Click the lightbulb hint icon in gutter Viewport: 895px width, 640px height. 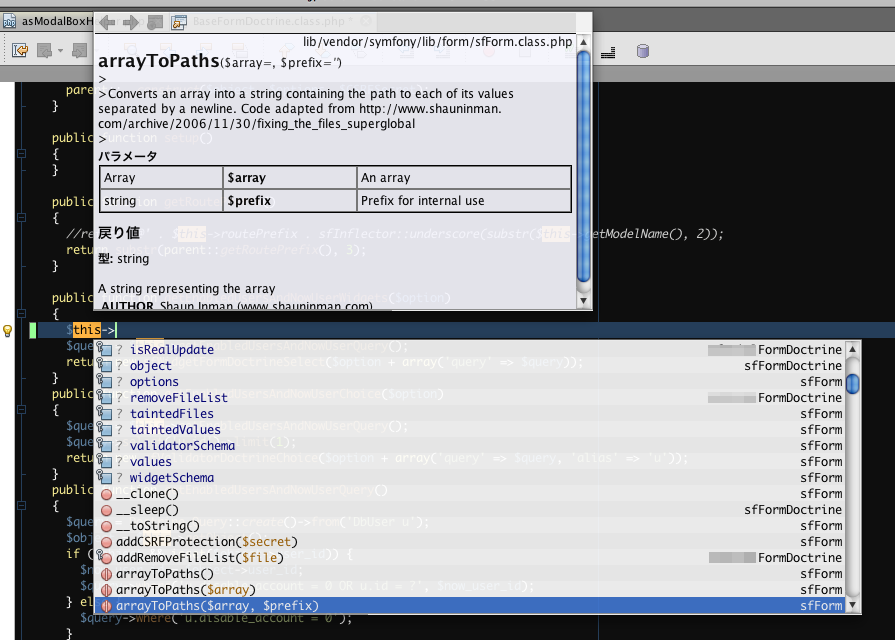(x=8, y=330)
